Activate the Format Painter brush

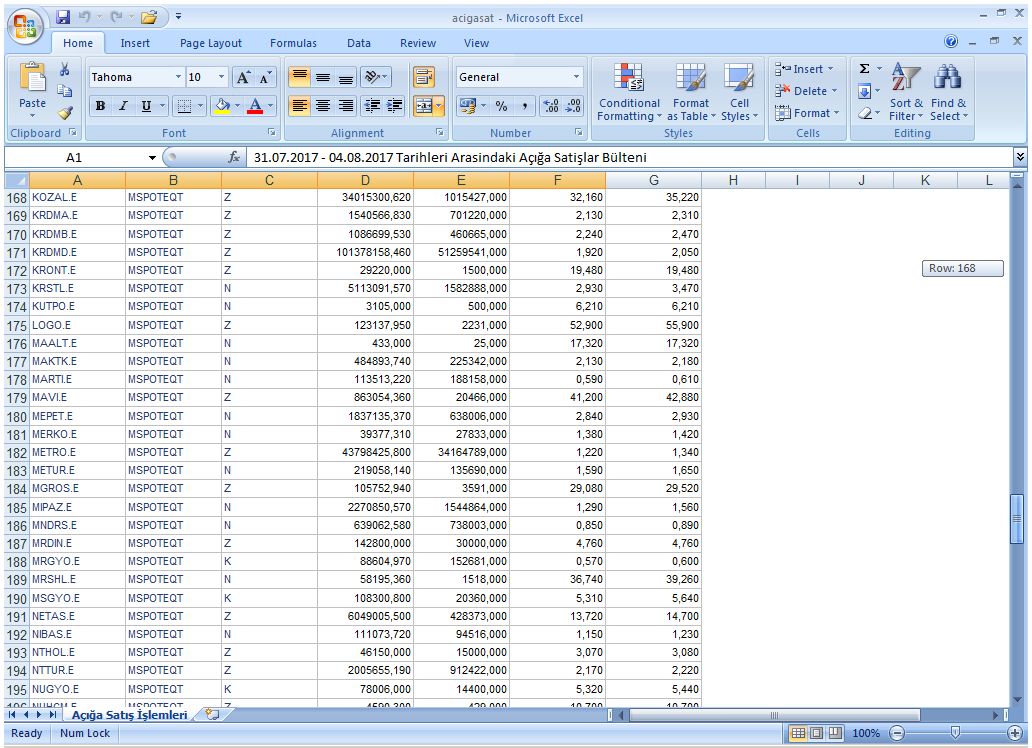[64, 113]
